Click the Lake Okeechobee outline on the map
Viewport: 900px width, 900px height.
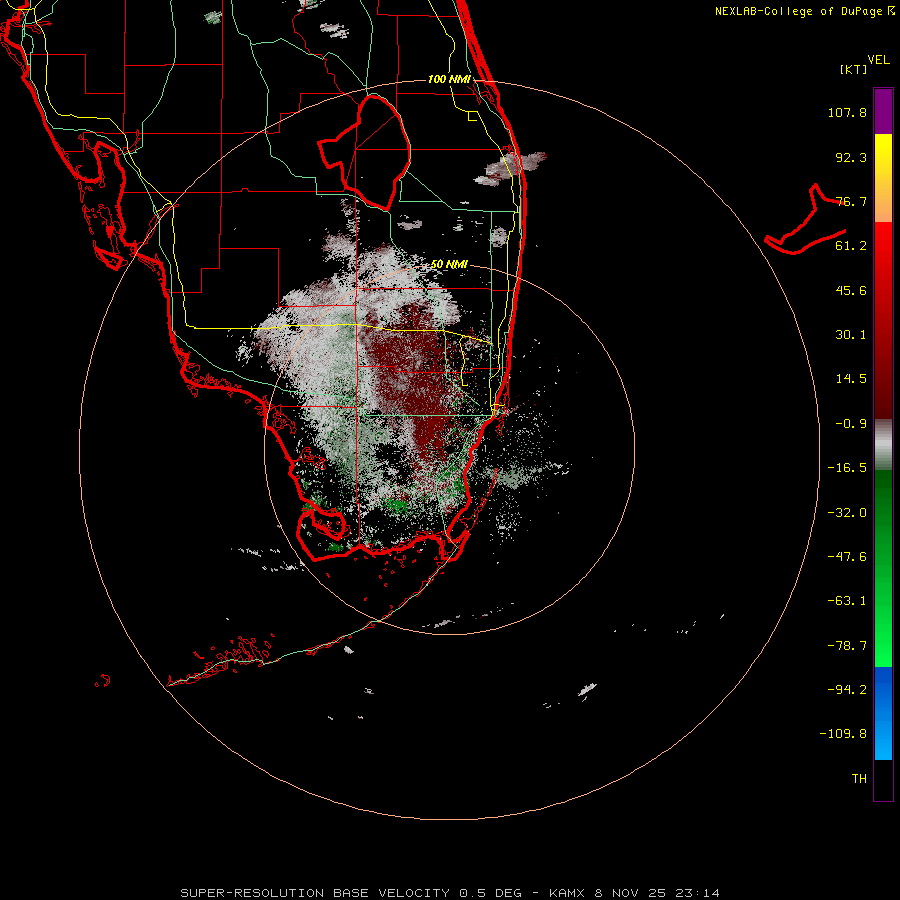pyautogui.click(x=365, y=152)
